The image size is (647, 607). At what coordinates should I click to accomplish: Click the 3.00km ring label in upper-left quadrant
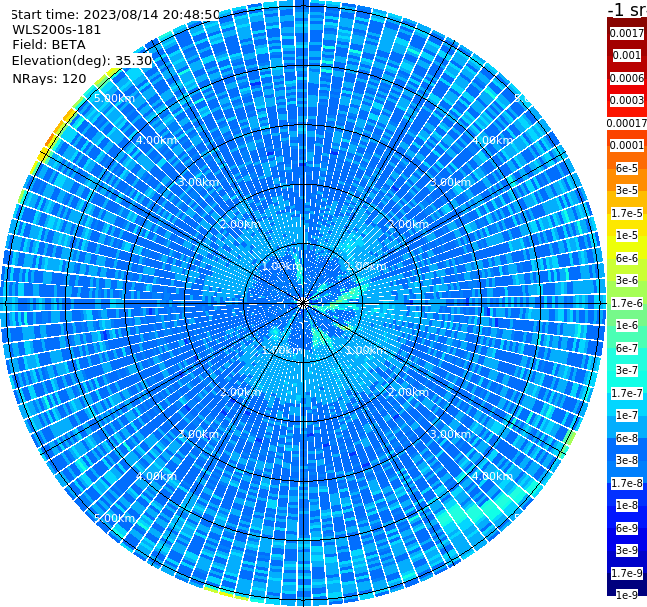tap(198, 182)
